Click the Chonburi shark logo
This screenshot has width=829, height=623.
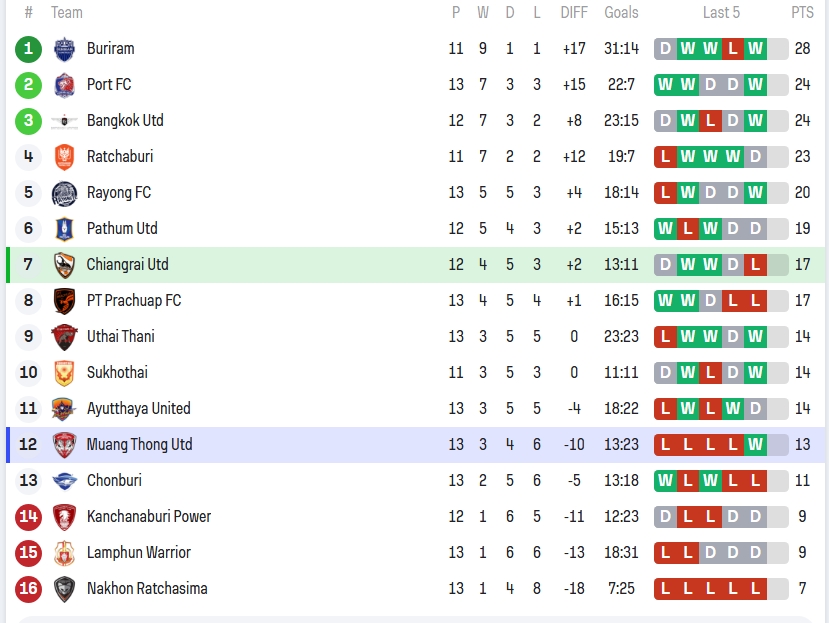(64, 481)
